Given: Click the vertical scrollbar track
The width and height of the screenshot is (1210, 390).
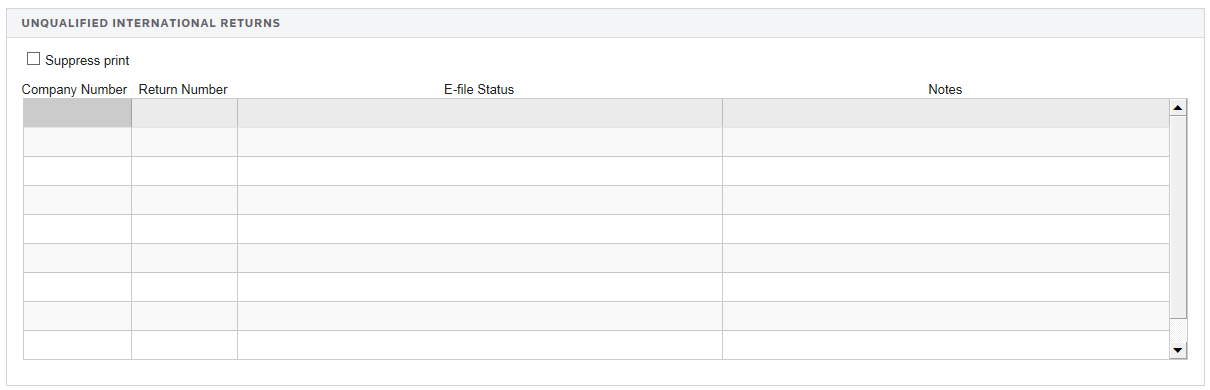Looking at the screenshot, I should click(1178, 229).
